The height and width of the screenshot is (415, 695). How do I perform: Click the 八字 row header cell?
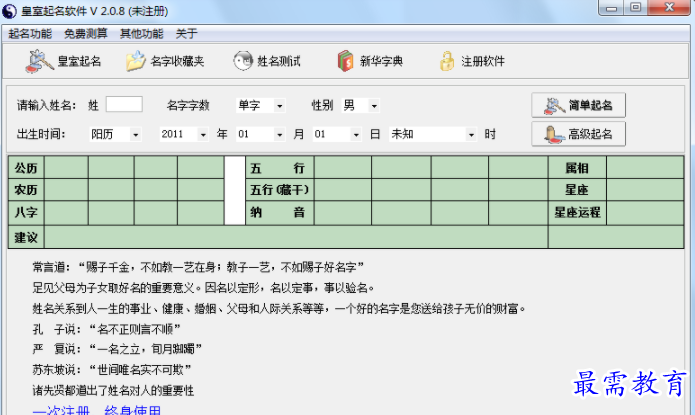26,212
